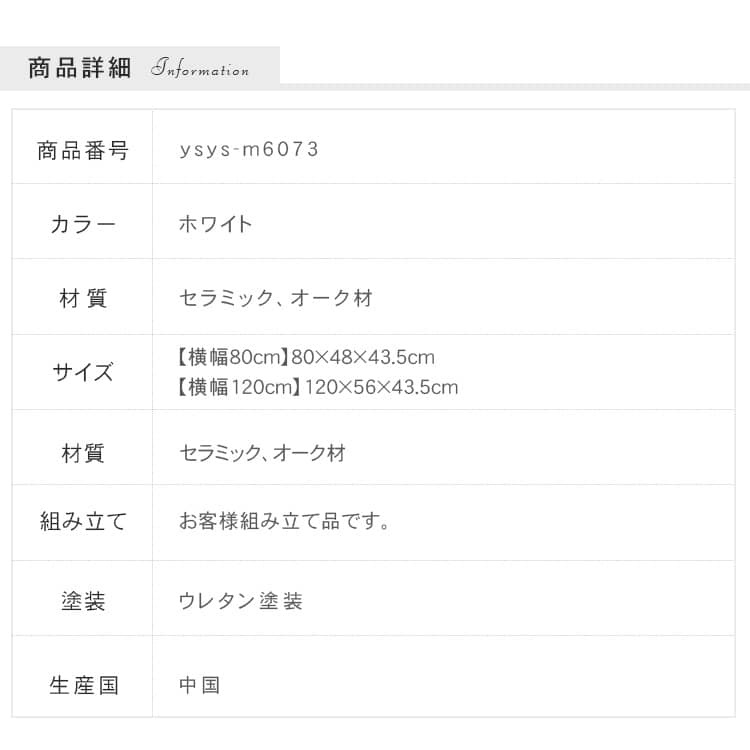Select the 生産国 row label

pos(83,685)
